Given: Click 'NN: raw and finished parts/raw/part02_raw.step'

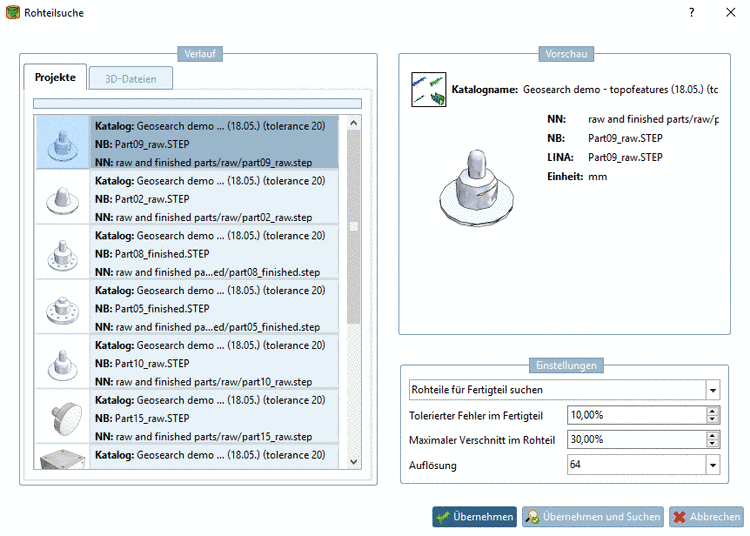Looking at the screenshot, I should pos(203,217).
